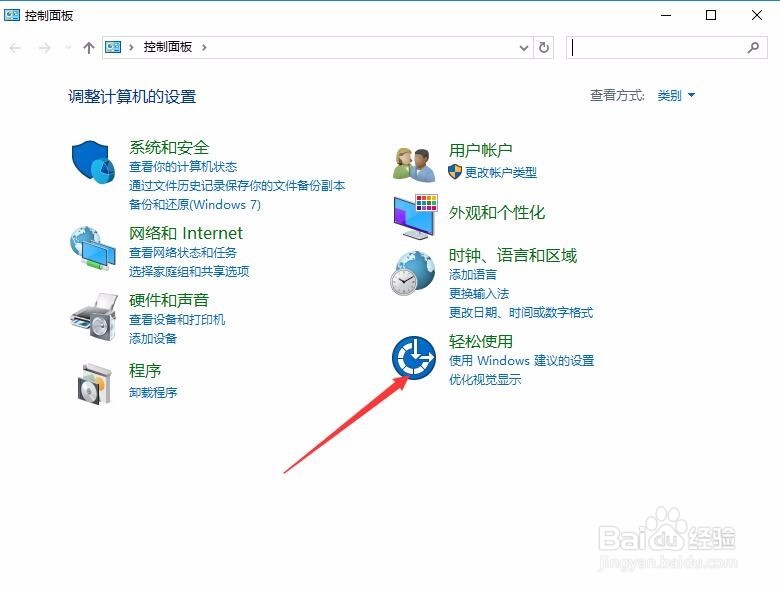Open the 系统和安全 shield icon
780x590 pixels.
(x=93, y=162)
